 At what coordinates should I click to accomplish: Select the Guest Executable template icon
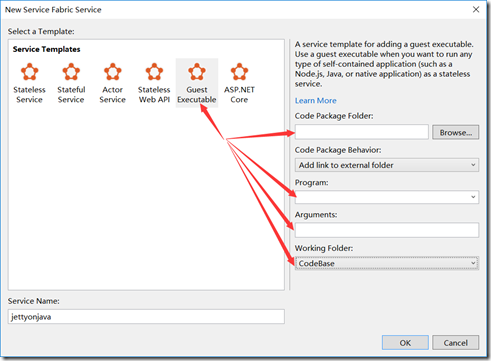(x=197, y=72)
